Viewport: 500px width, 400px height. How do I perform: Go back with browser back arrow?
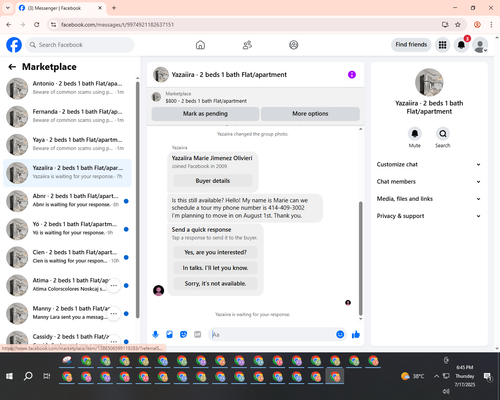click(x=9, y=25)
